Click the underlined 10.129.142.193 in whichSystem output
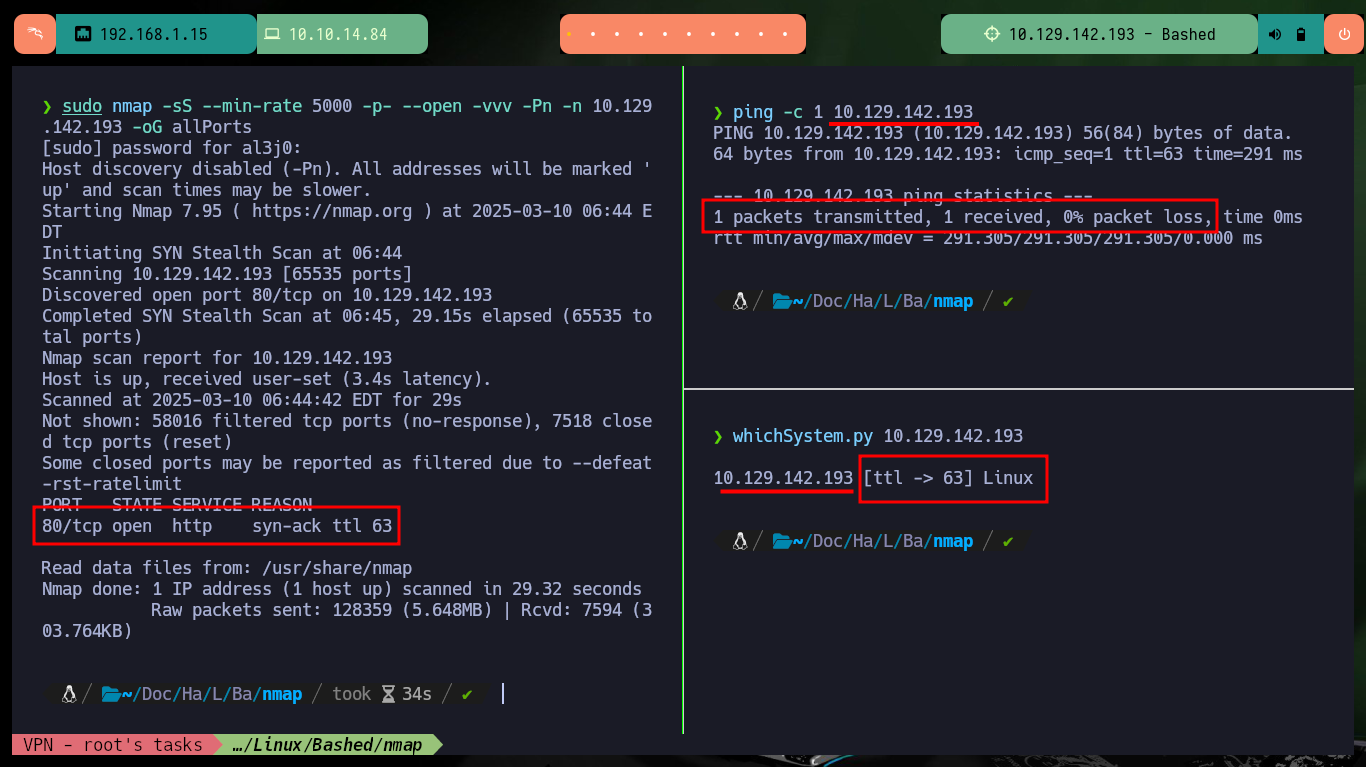Viewport: 1366px width, 767px height. (x=783, y=478)
